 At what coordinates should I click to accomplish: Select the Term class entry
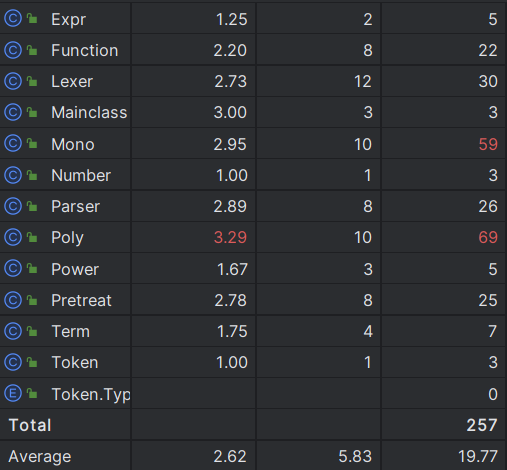click(71, 331)
